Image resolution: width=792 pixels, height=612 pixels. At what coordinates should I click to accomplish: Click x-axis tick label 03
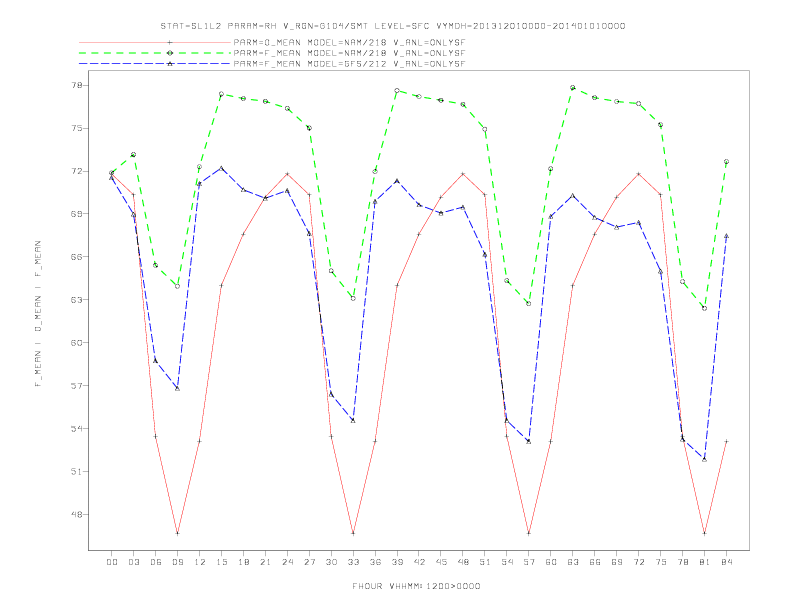coord(133,562)
